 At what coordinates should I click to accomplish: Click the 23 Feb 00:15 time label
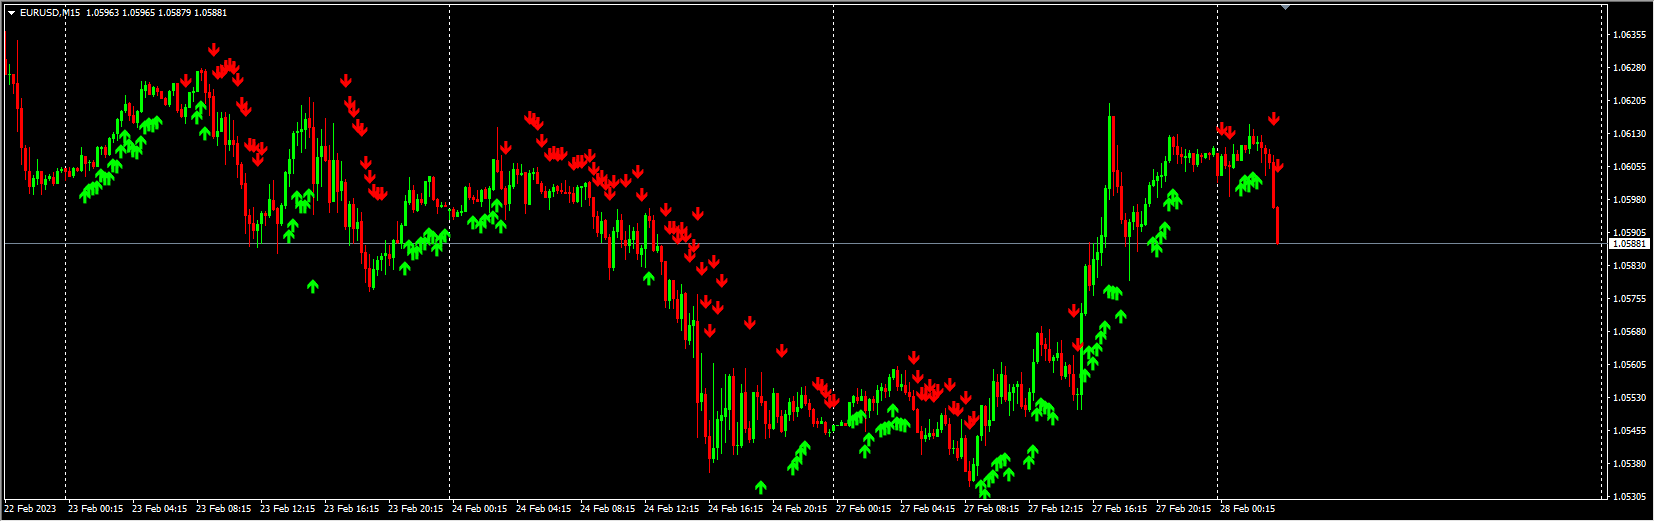pyautogui.click(x=96, y=509)
